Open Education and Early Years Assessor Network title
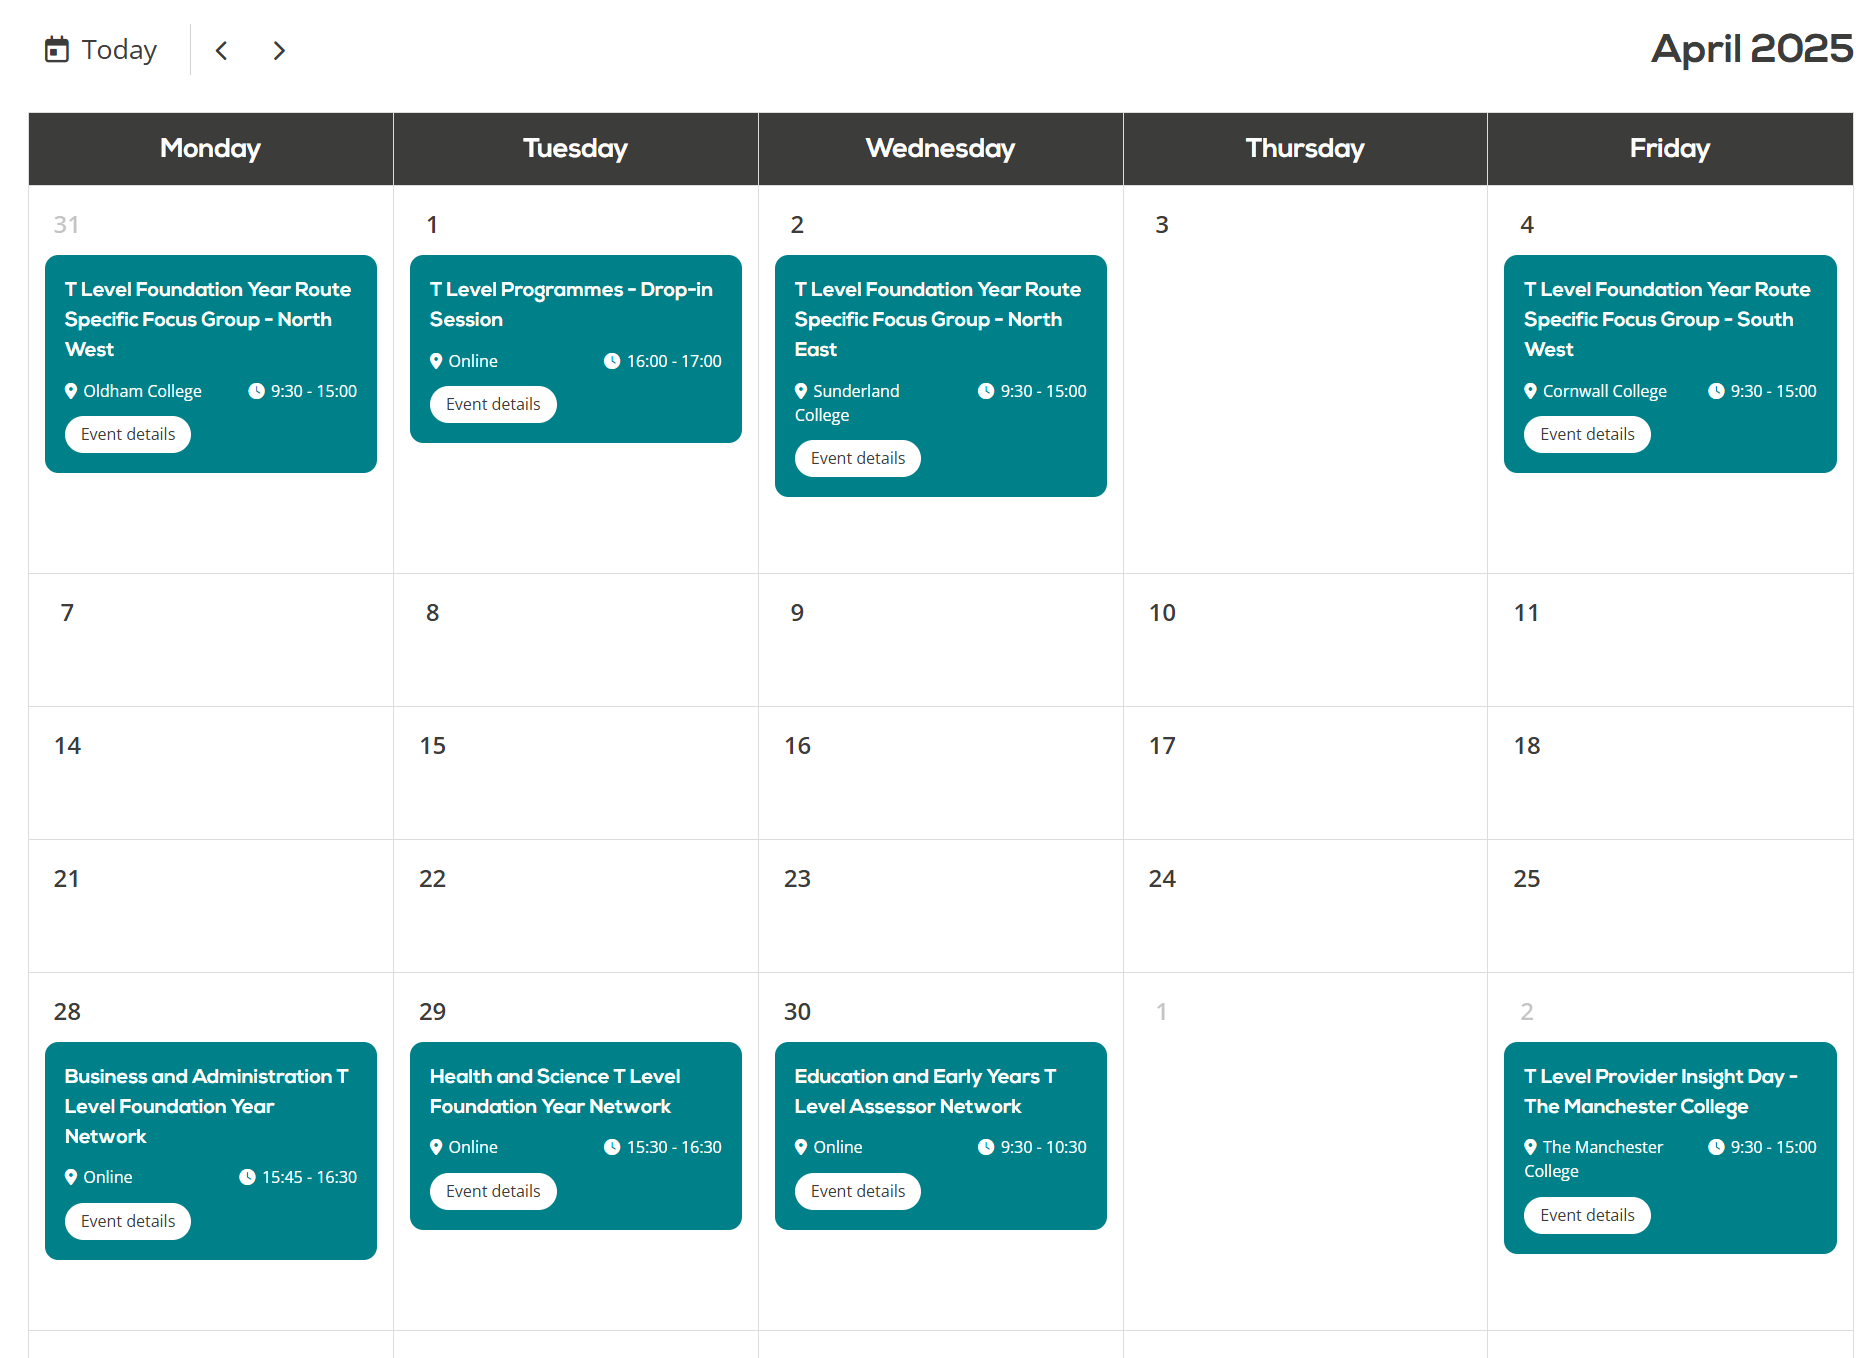Image resolution: width=1869 pixels, height=1358 pixels. click(924, 1091)
